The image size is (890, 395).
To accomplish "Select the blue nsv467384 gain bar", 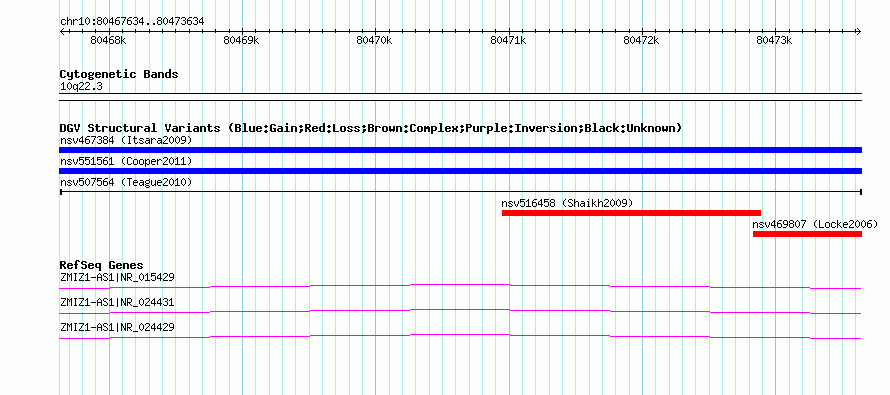I will pyautogui.click(x=460, y=150).
